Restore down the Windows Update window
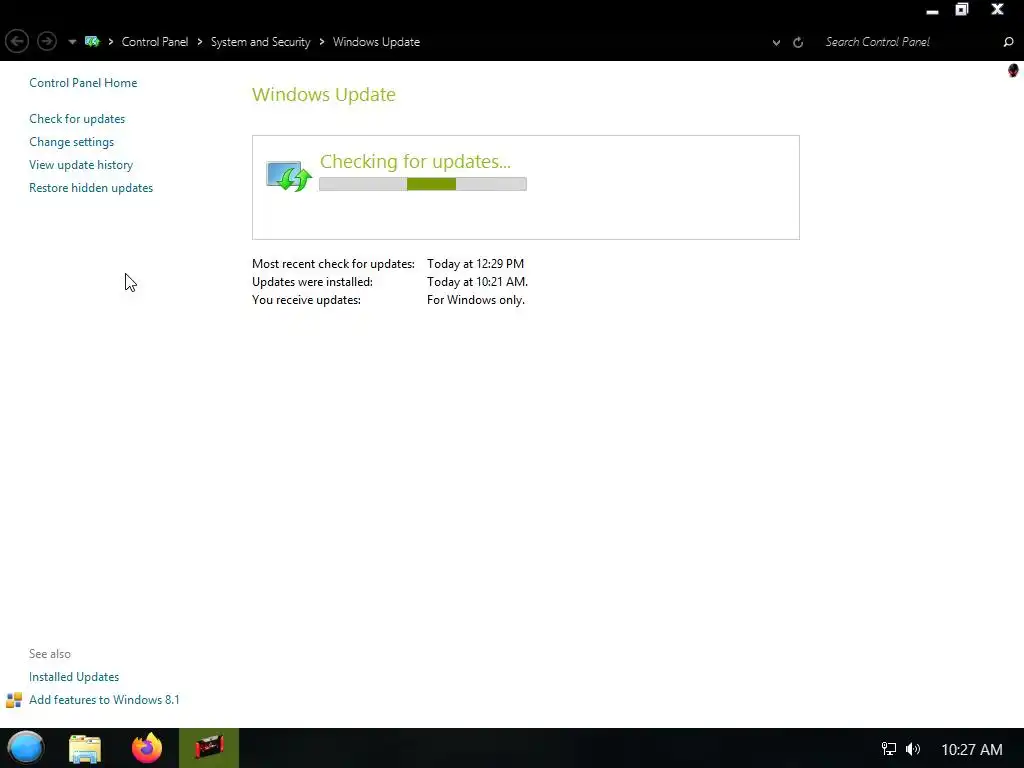The width and height of the screenshot is (1024, 768). coord(962,9)
